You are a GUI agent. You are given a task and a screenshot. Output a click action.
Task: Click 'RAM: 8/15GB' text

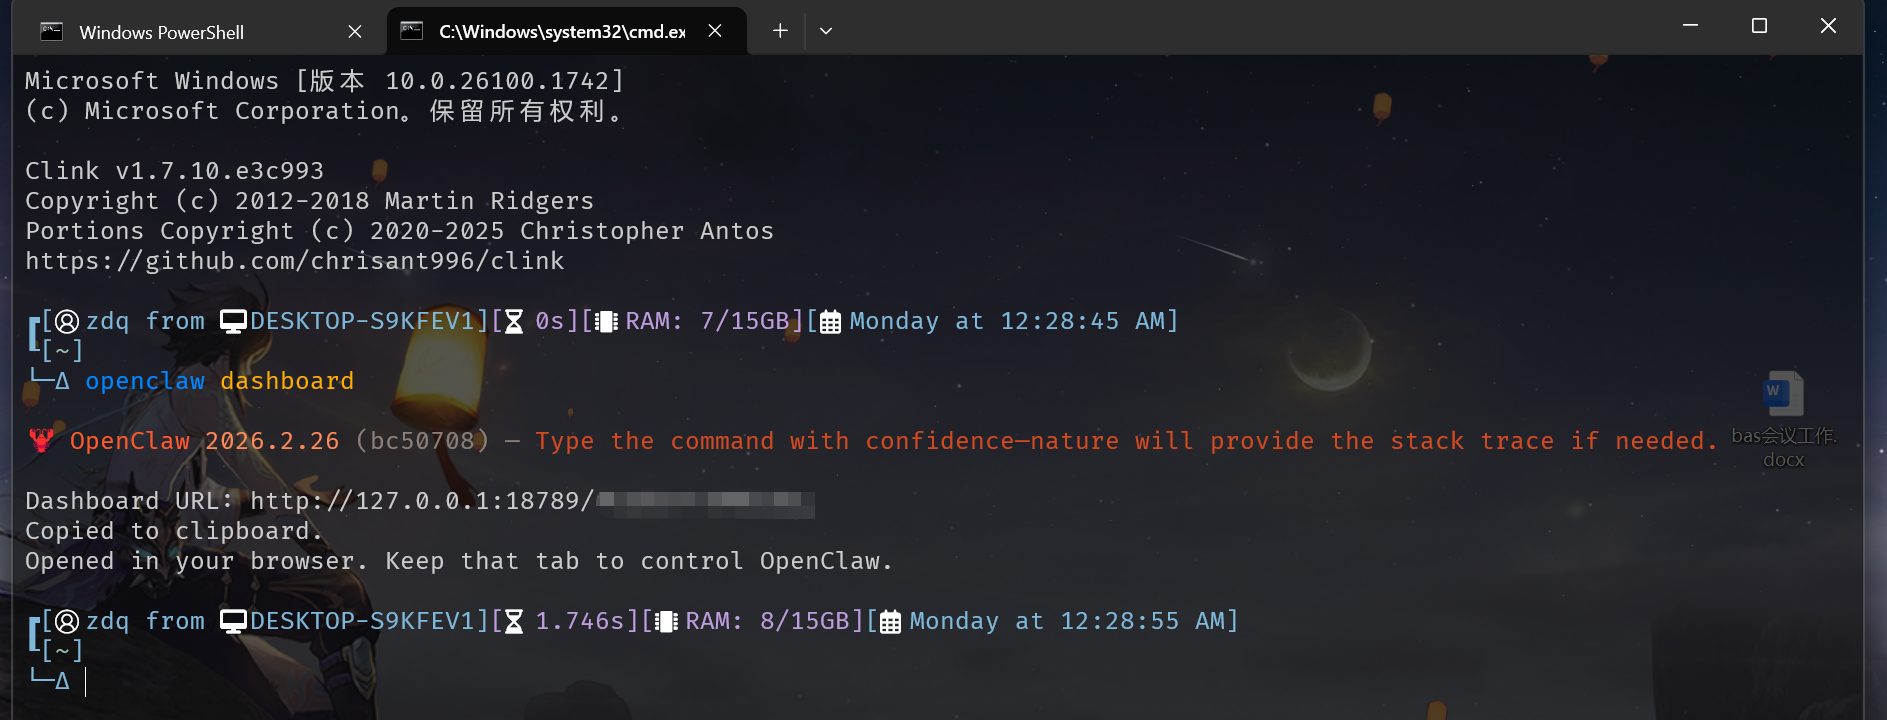click(767, 621)
